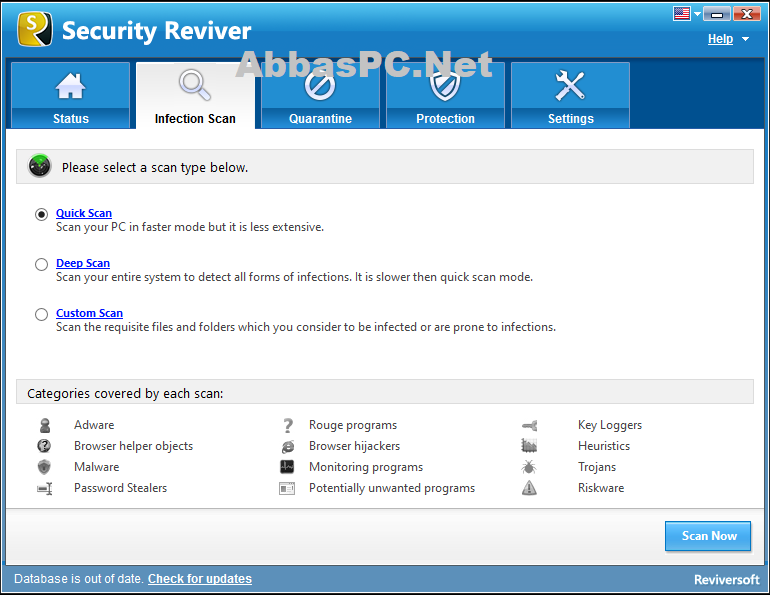The height and width of the screenshot is (595, 770).
Task: Click the Settings wrench and screwdriver icon
Action: click(570, 85)
